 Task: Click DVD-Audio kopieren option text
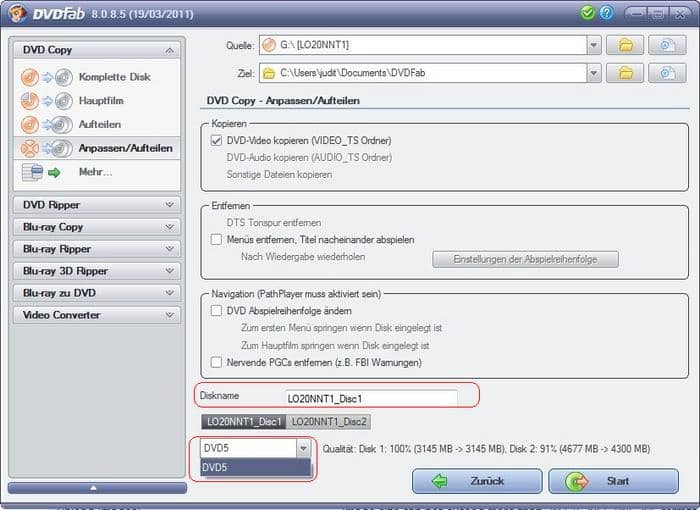coord(309,158)
